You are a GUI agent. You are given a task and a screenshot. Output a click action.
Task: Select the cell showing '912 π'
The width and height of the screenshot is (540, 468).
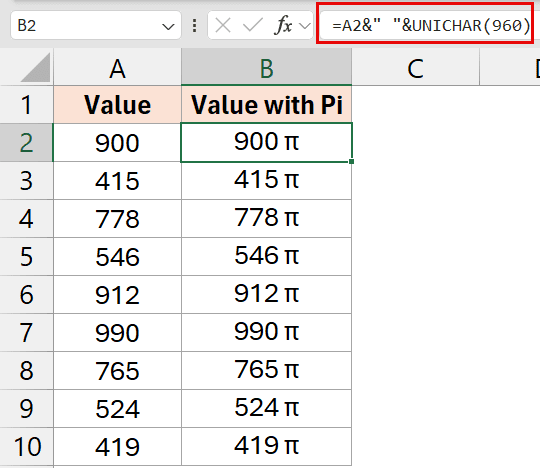267,294
